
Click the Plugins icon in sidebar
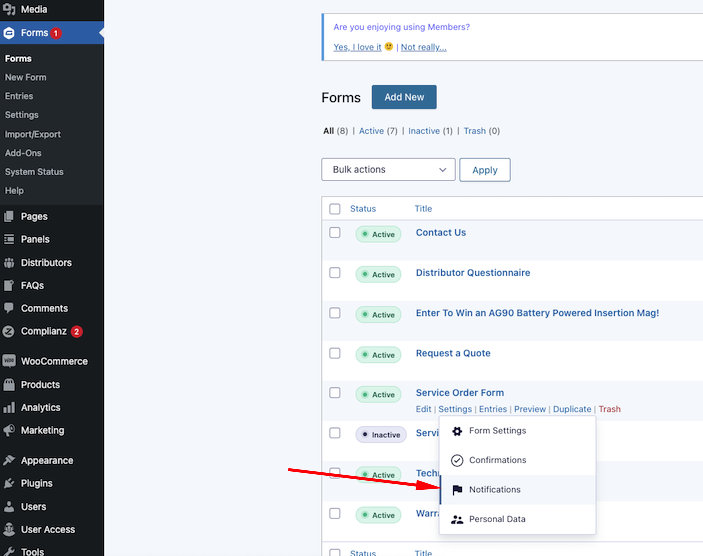[9, 483]
